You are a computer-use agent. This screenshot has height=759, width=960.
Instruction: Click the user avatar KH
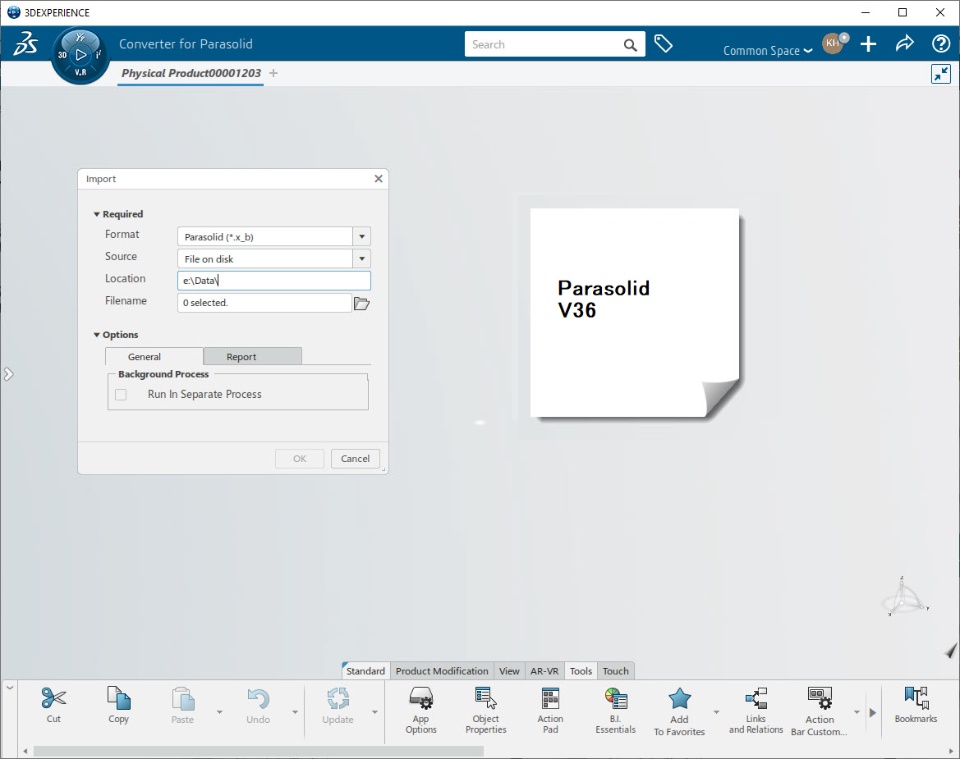pyautogui.click(x=833, y=43)
